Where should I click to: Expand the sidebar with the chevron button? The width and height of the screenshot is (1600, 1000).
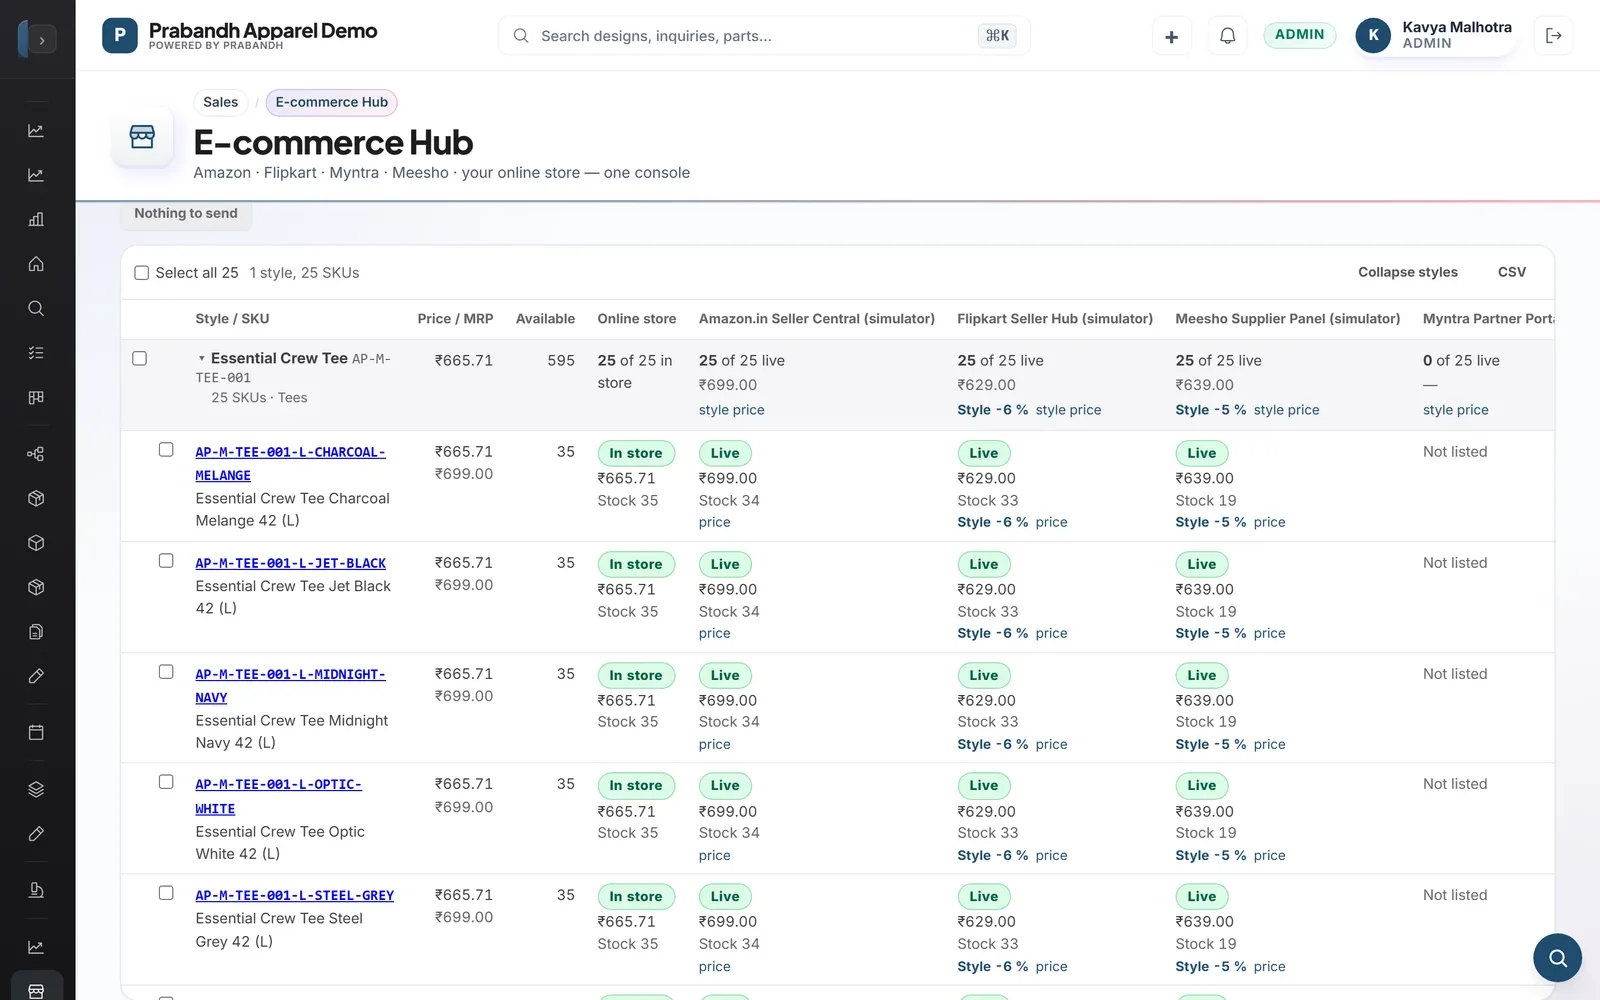41,40
